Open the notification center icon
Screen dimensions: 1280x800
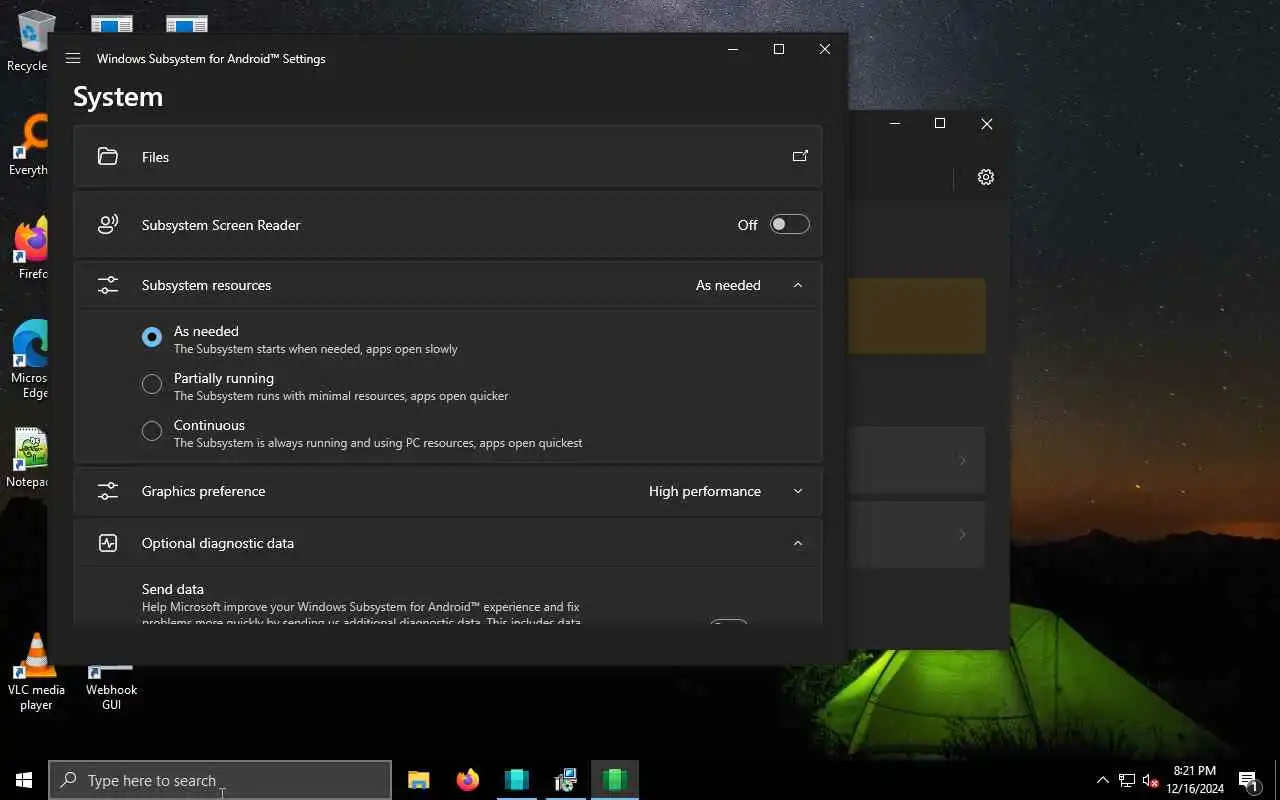(x=1248, y=780)
